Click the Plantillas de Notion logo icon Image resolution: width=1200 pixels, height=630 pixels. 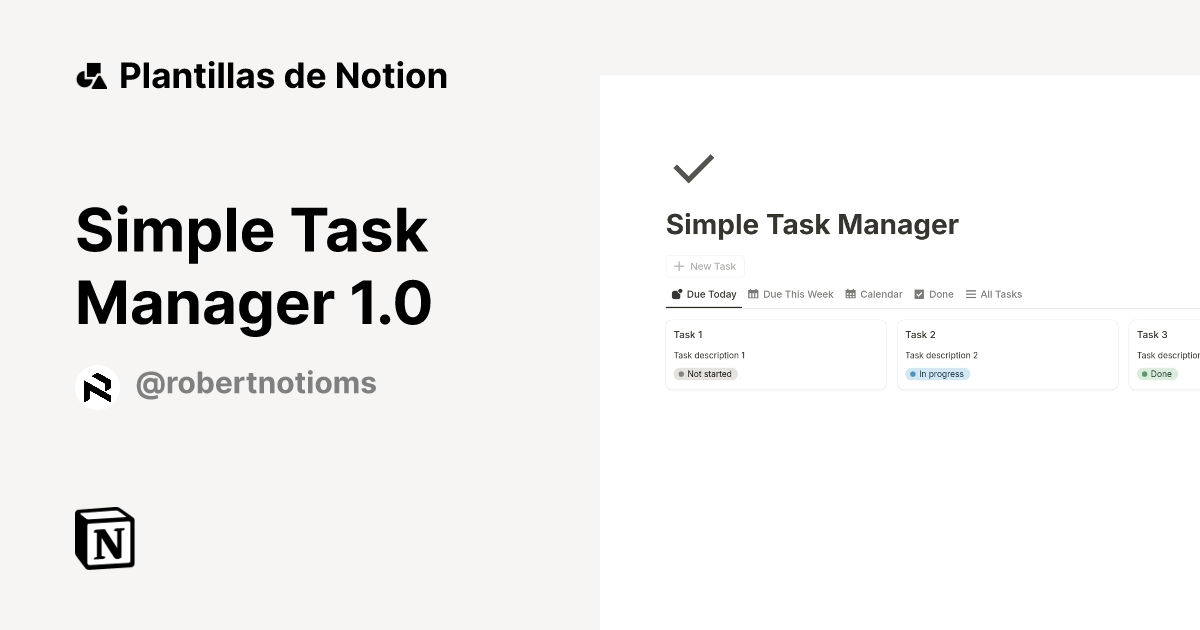91,75
